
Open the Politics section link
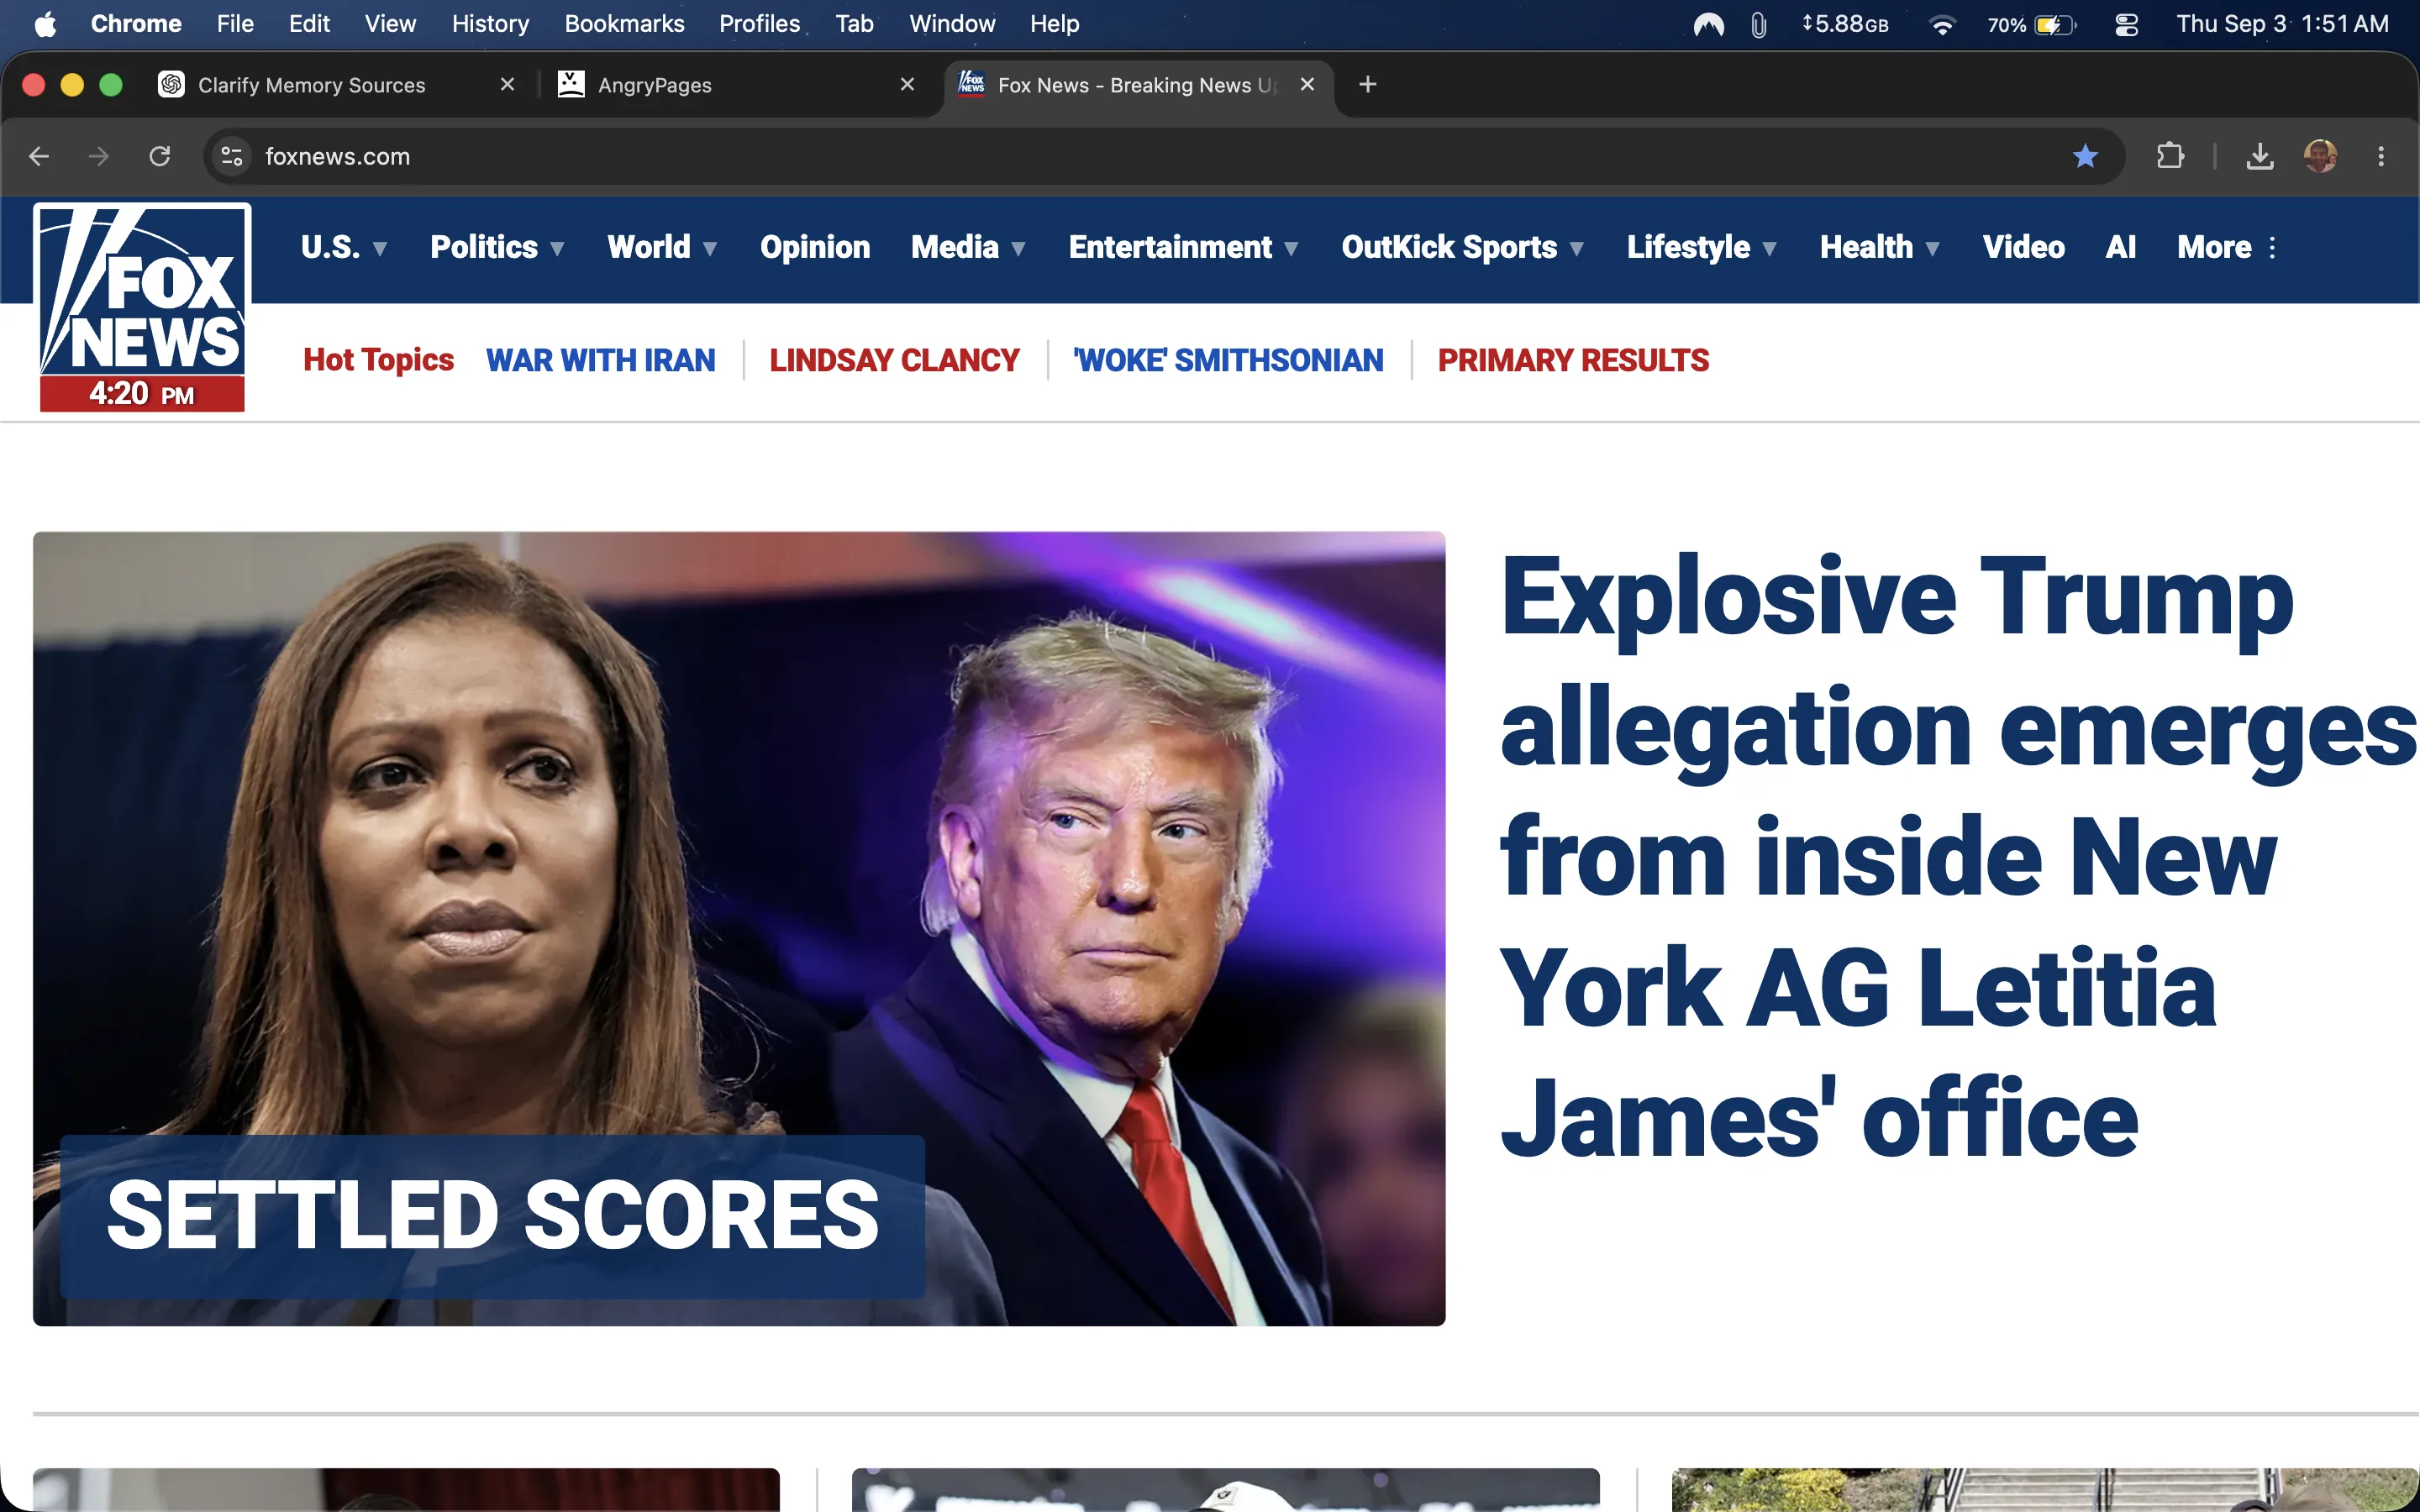click(x=484, y=247)
